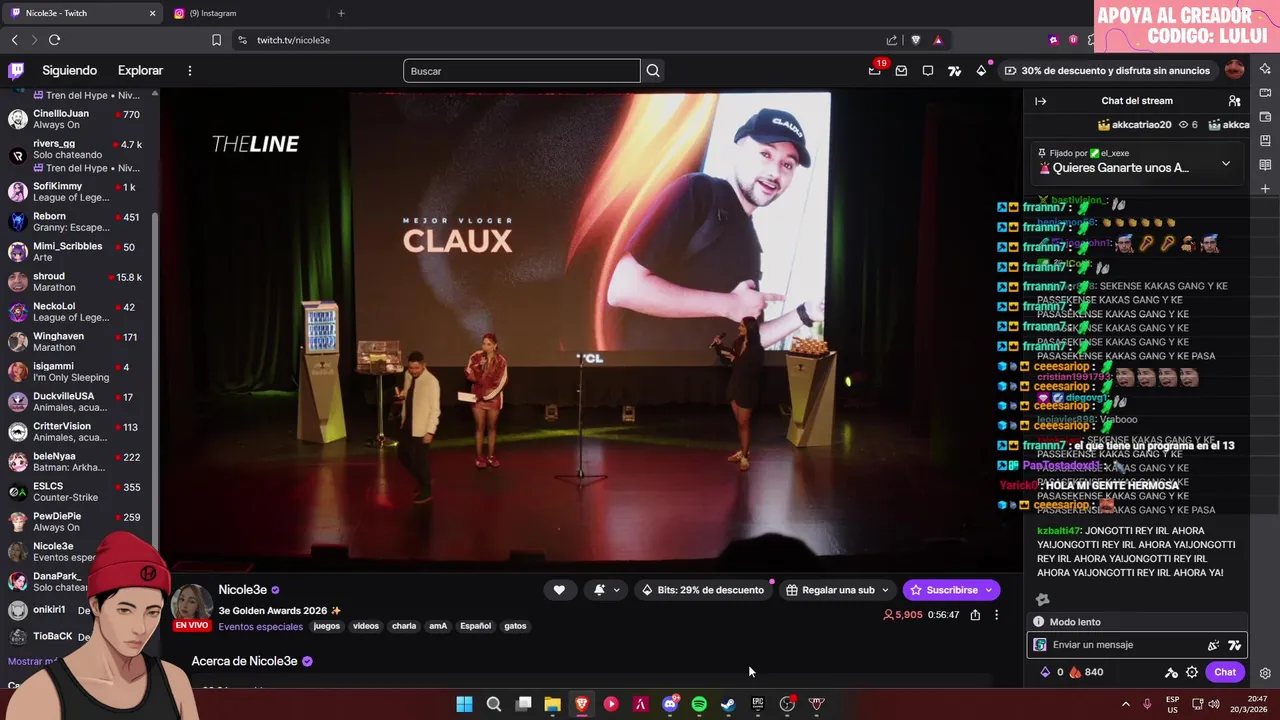Click the search magnifier button

pyautogui.click(x=653, y=71)
